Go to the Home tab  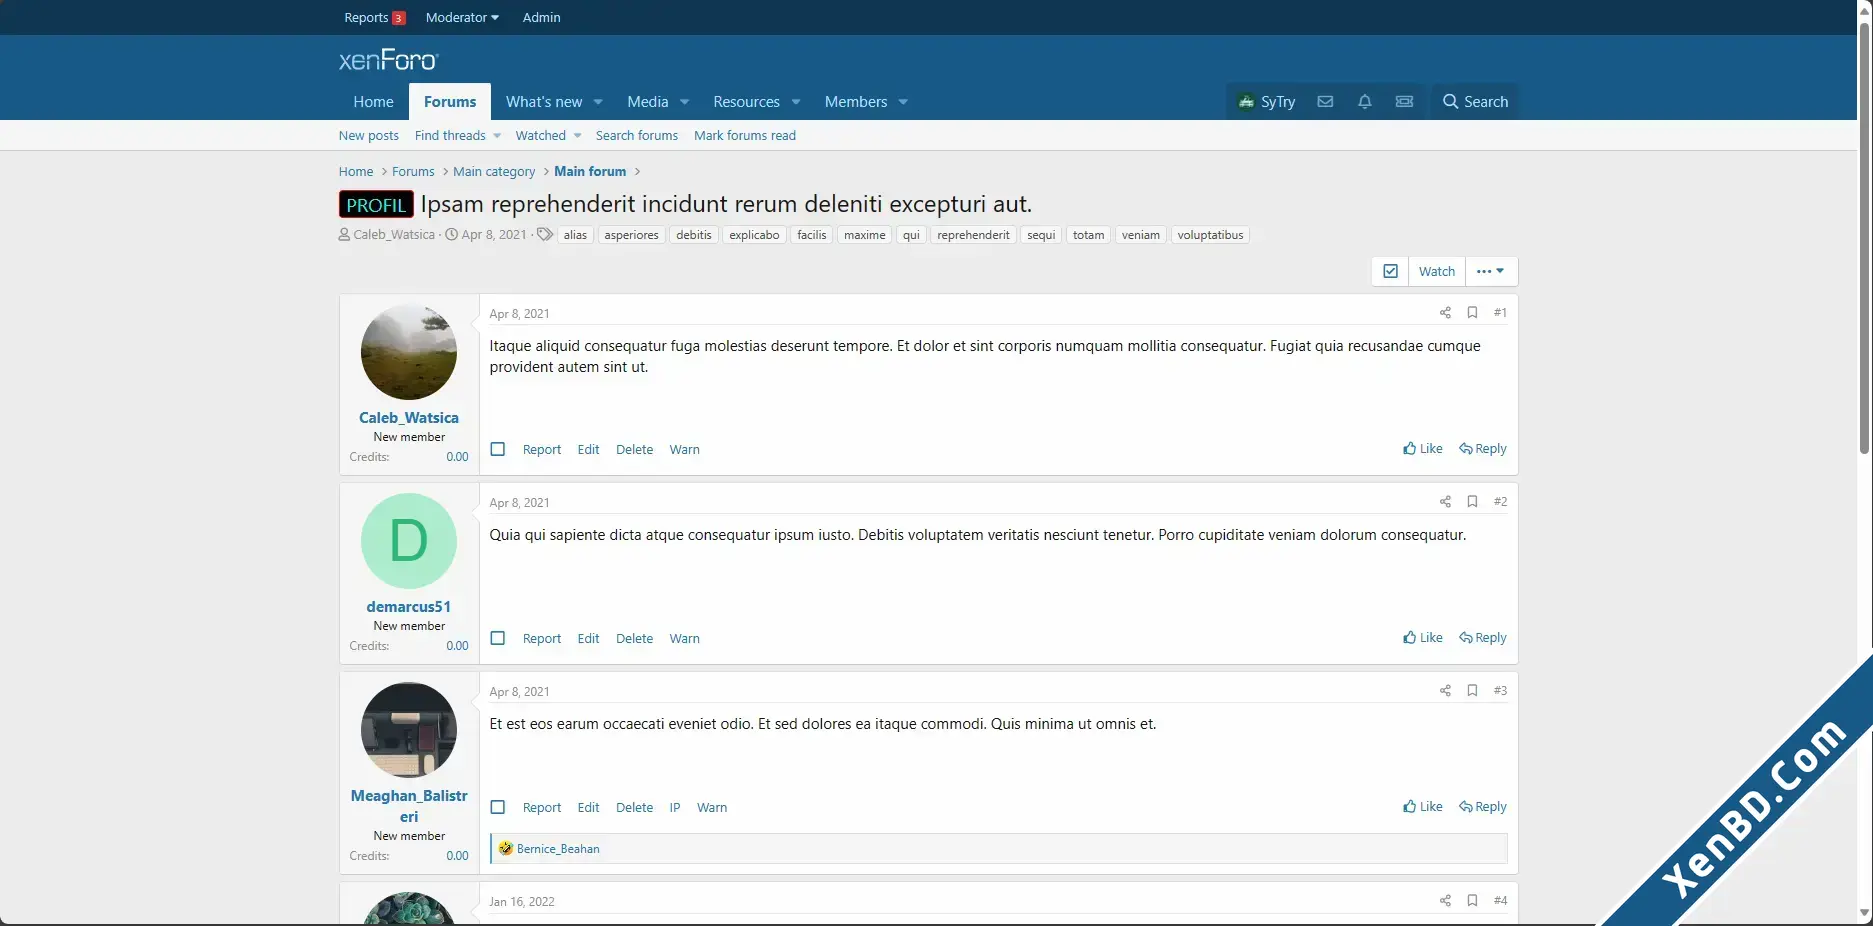pos(373,102)
